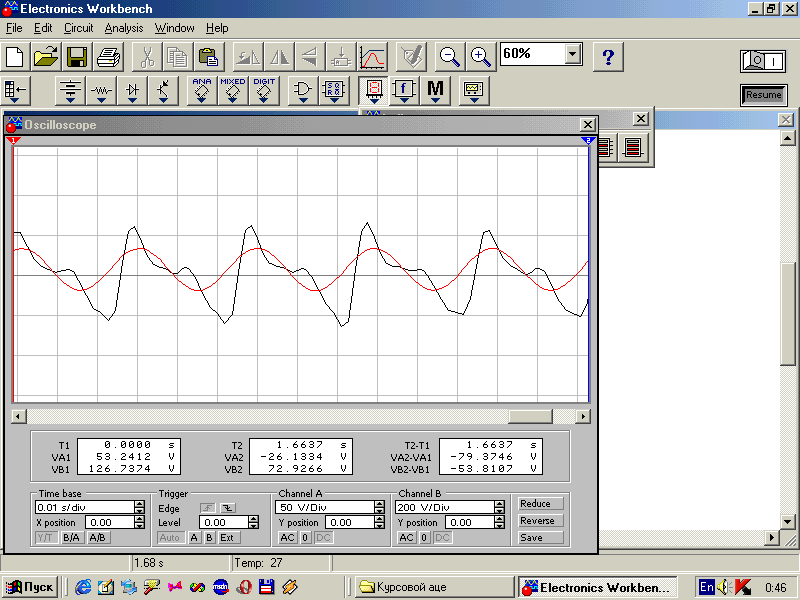The width and height of the screenshot is (800, 600).
Task: Open the Instruments parts bin
Action: 473,91
